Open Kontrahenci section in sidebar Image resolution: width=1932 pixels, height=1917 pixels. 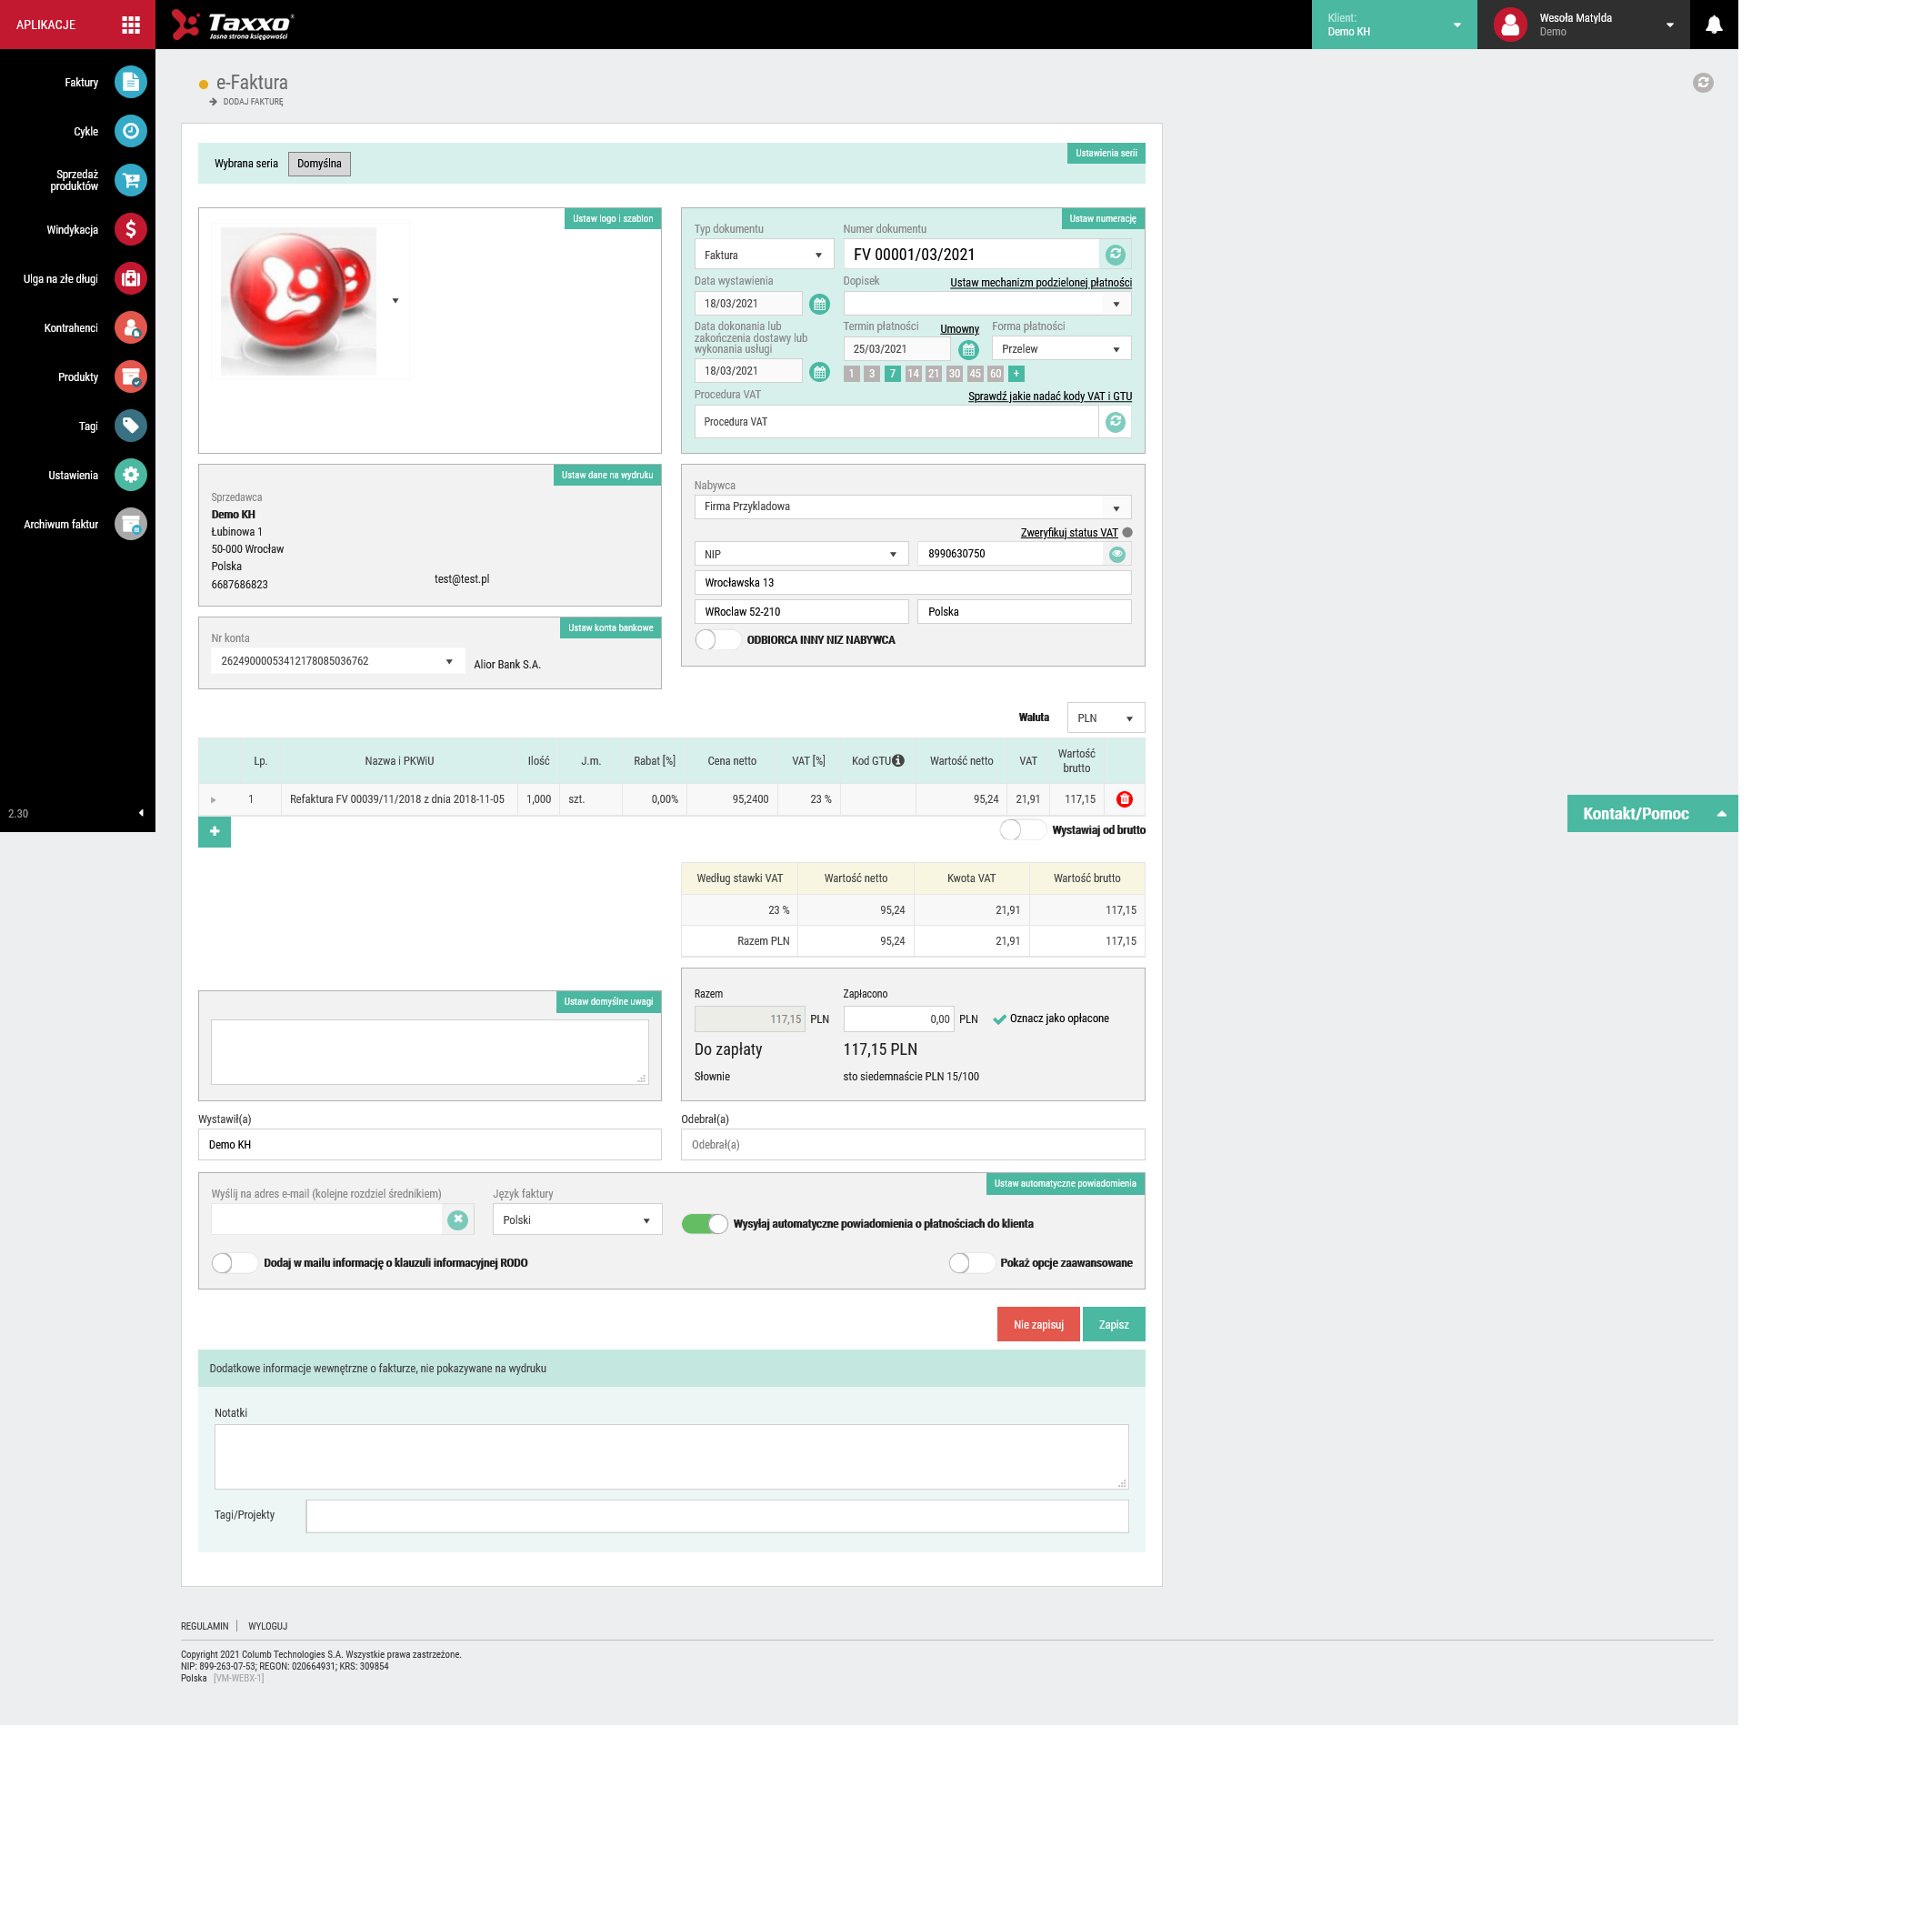click(130, 327)
